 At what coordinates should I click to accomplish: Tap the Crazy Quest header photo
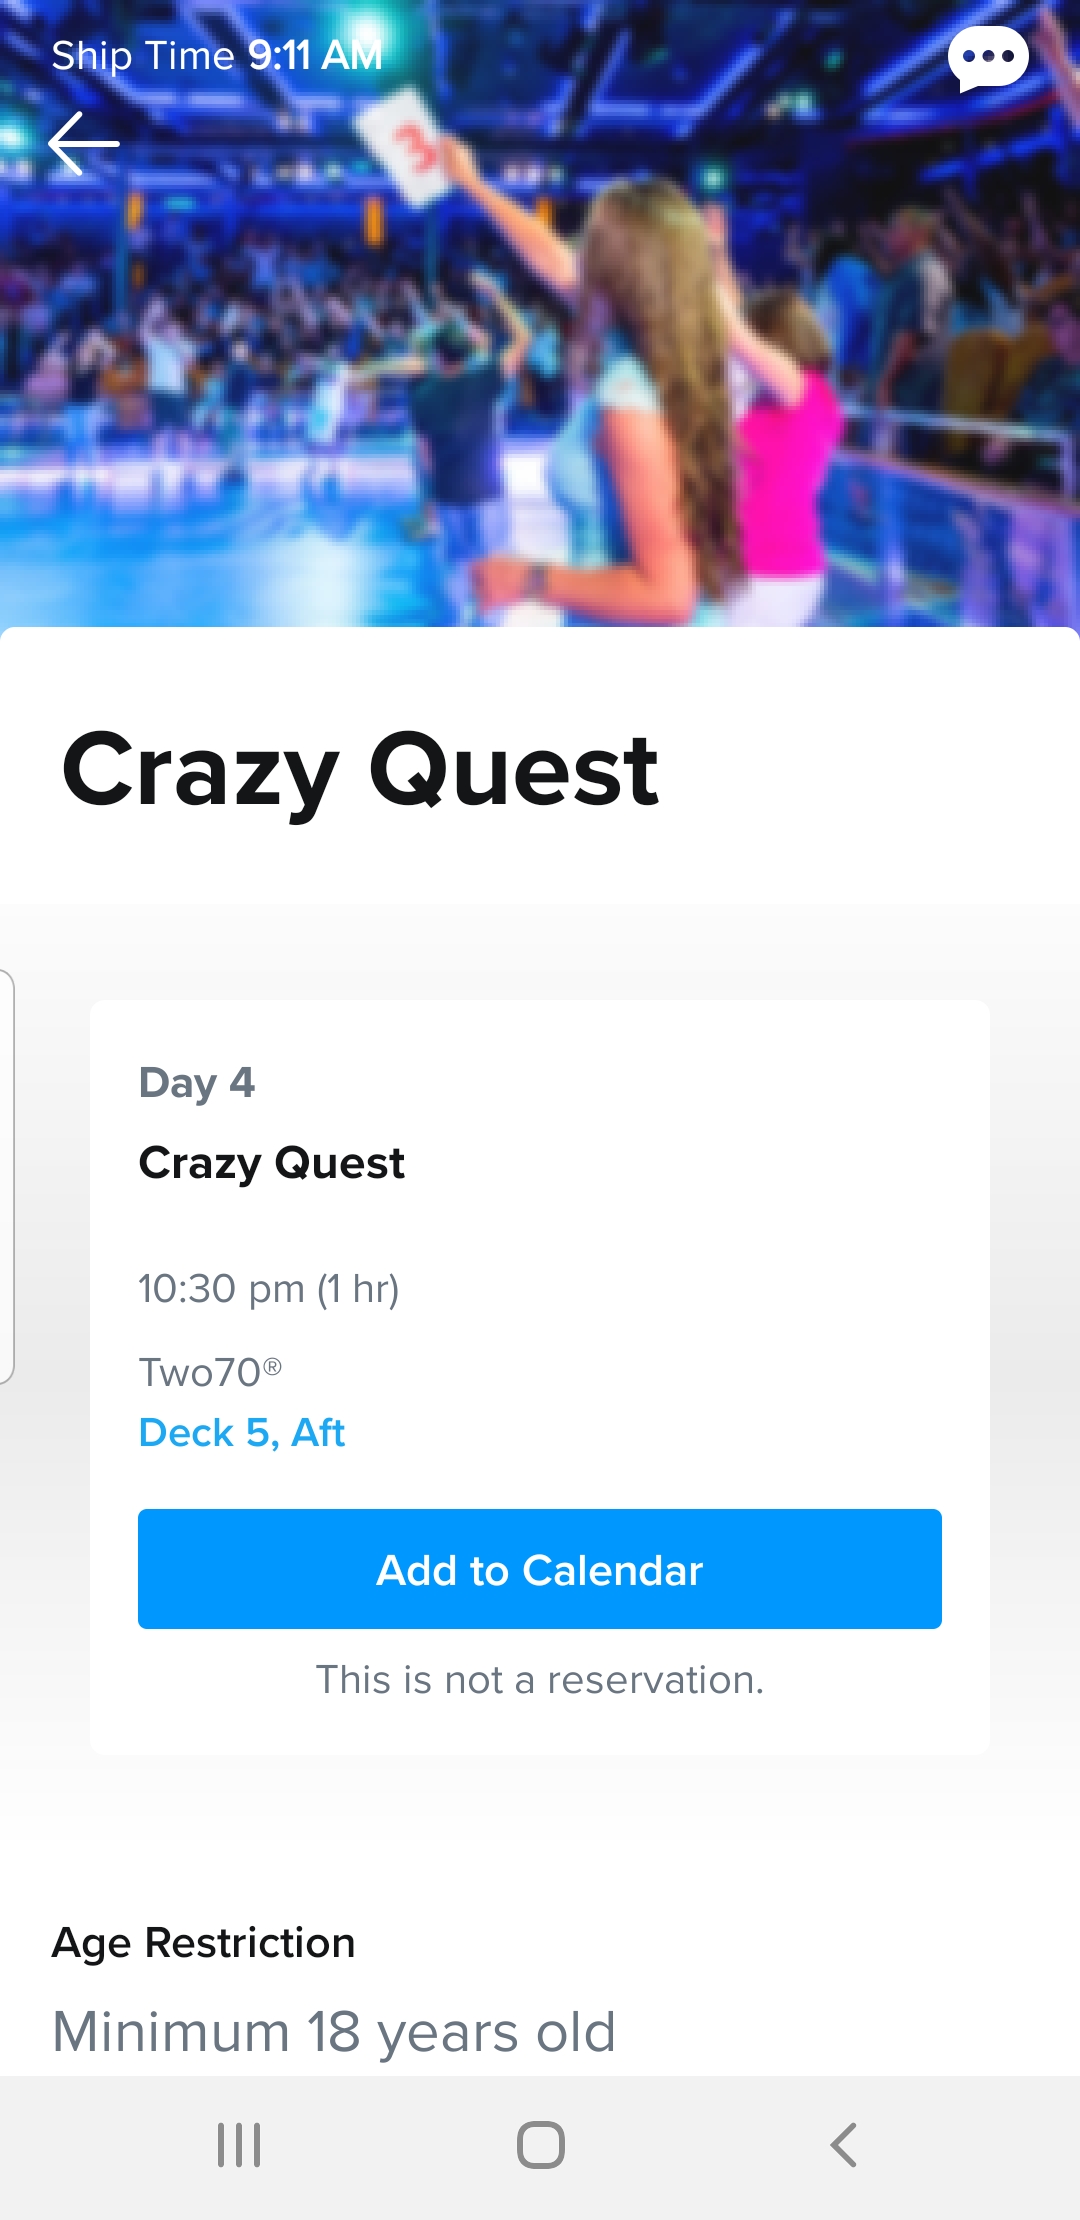540,314
